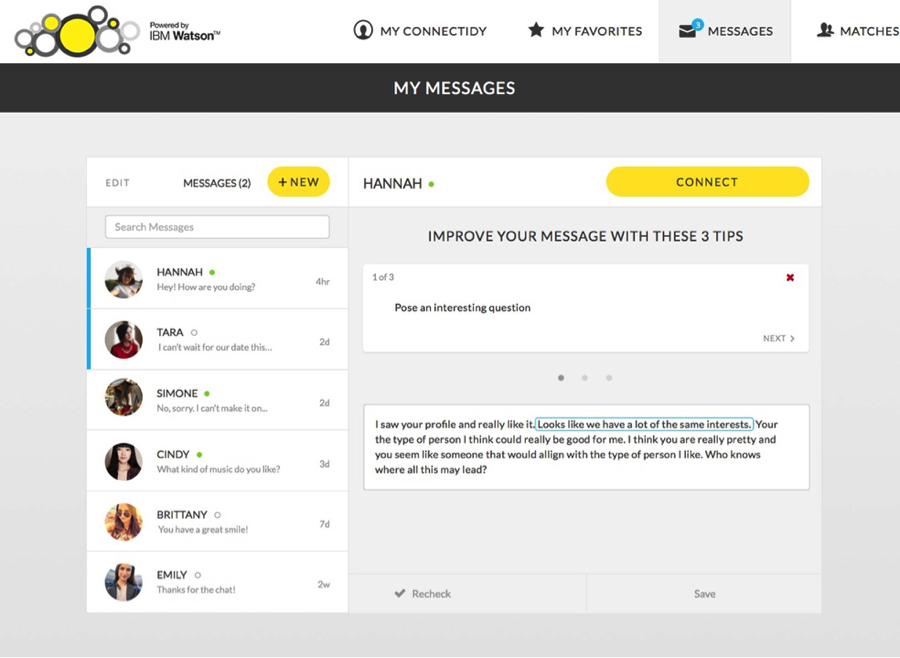
Task: Click Emily's offline status circle
Action: tap(196, 575)
